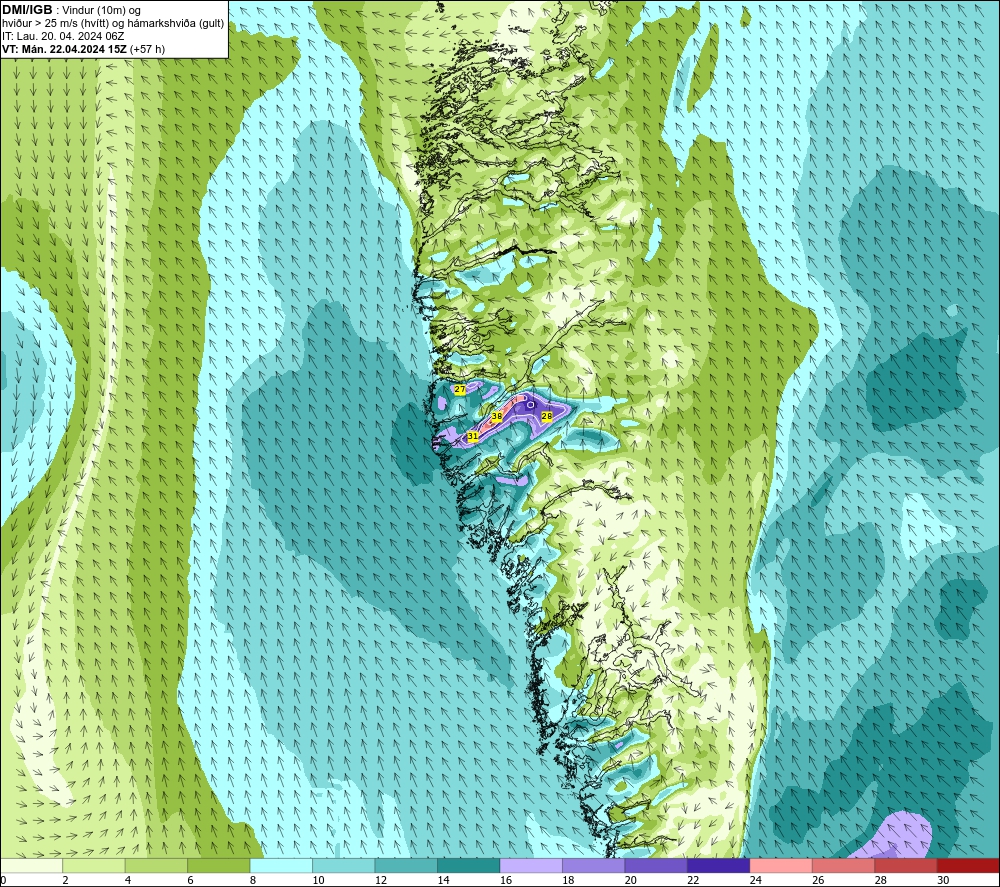
Task: Click the legend scale number "10"
Action: point(318,880)
